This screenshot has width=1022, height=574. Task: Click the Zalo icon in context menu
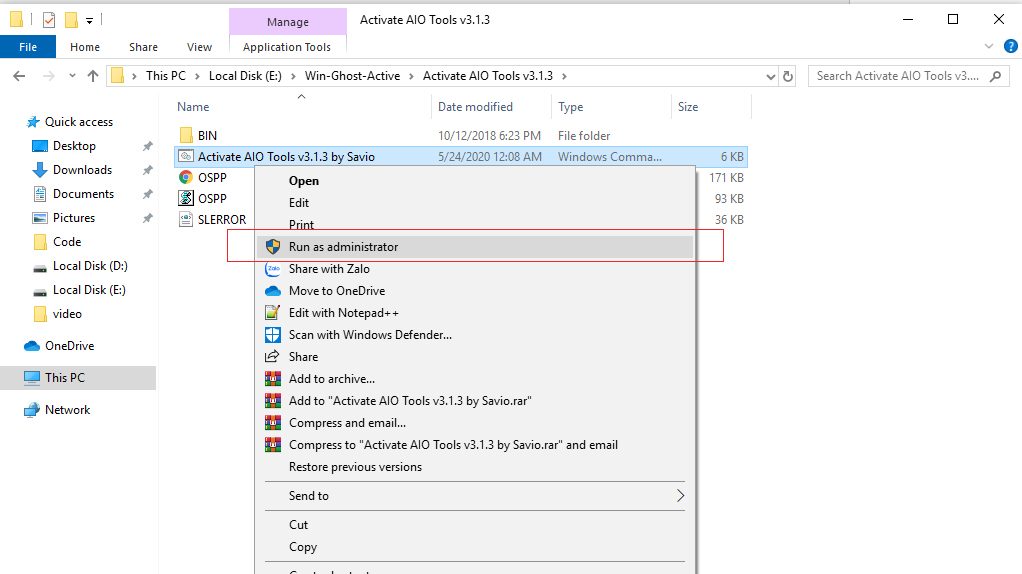272,269
